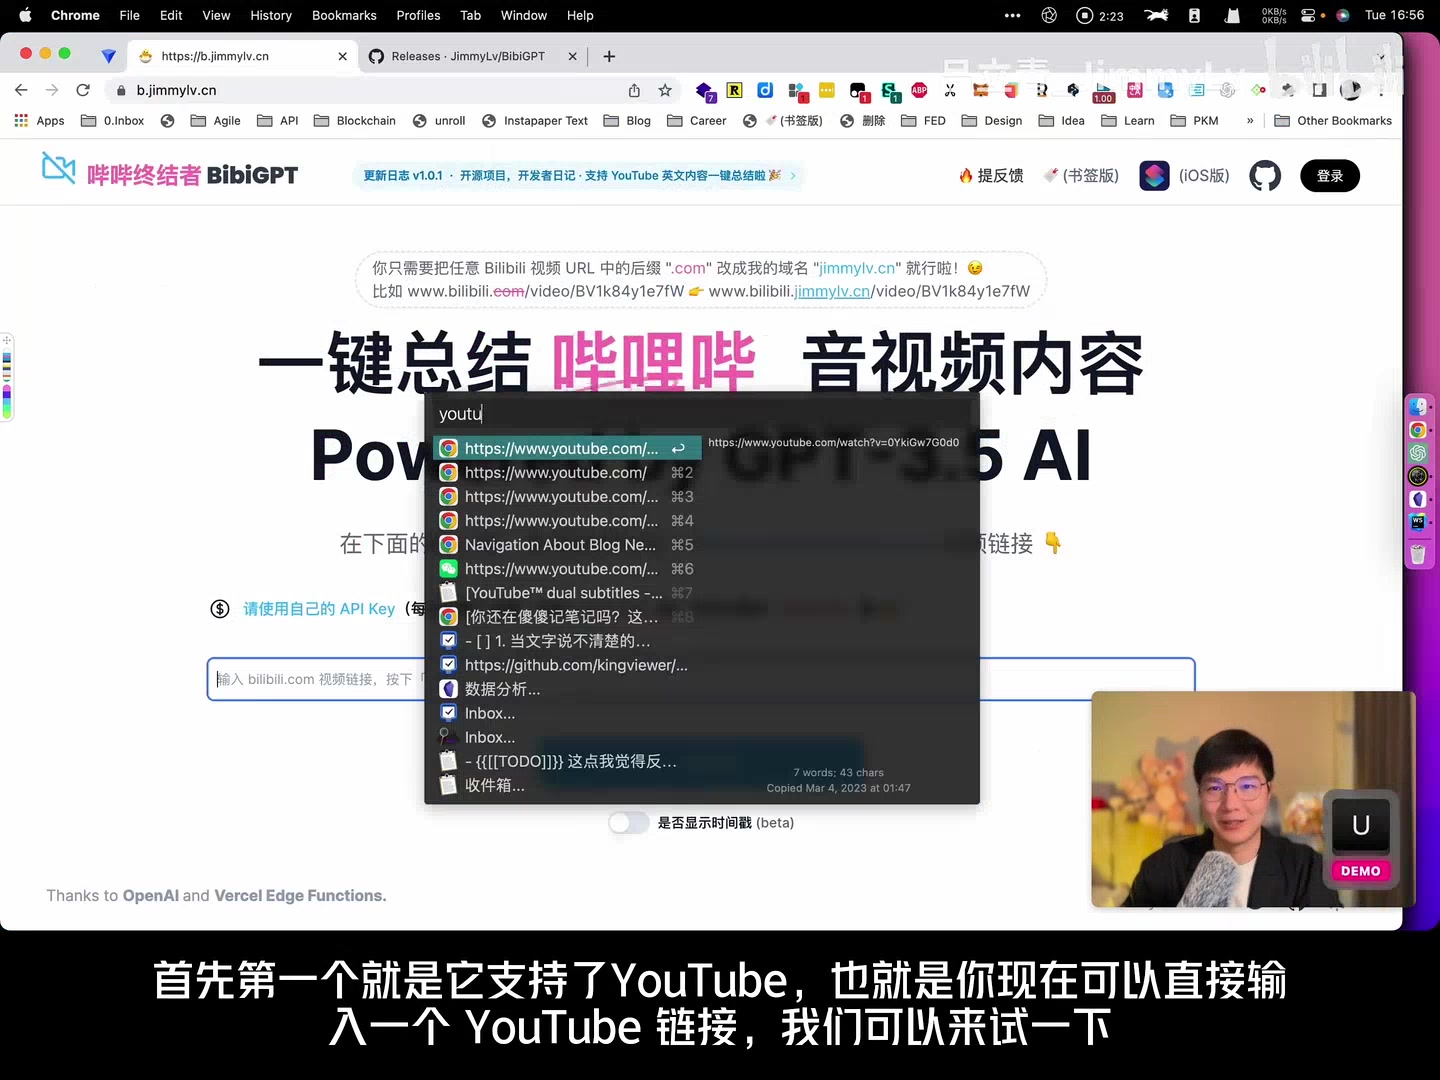Open the Other Bookmarks folder
Viewport: 1440px width, 1080px height.
point(1334,120)
